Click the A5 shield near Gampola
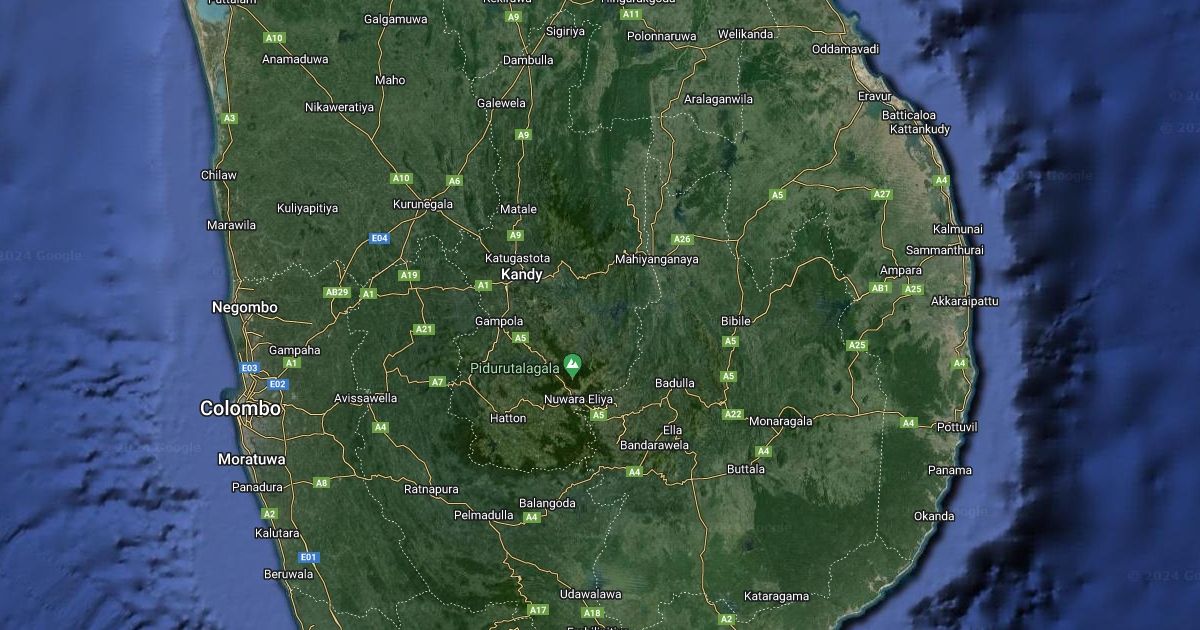Viewport: 1200px width, 630px height. [520, 338]
